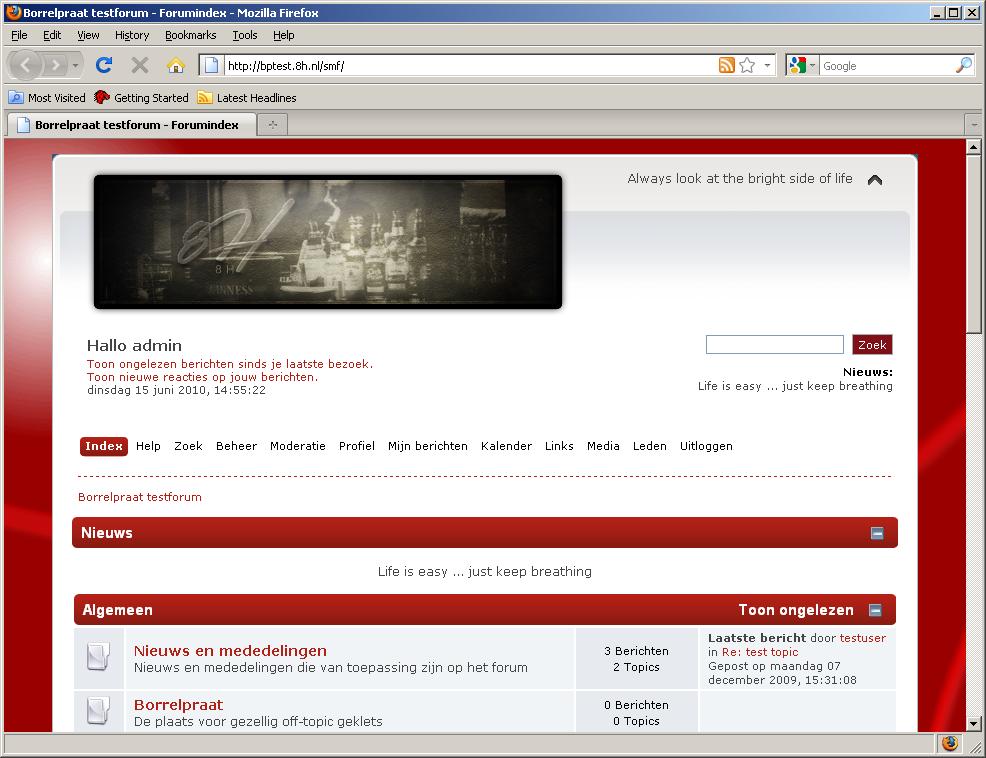This screenshot has height=758, width=986.
Task: Open the list all tabs dropdown
Action: click(972, 125)
